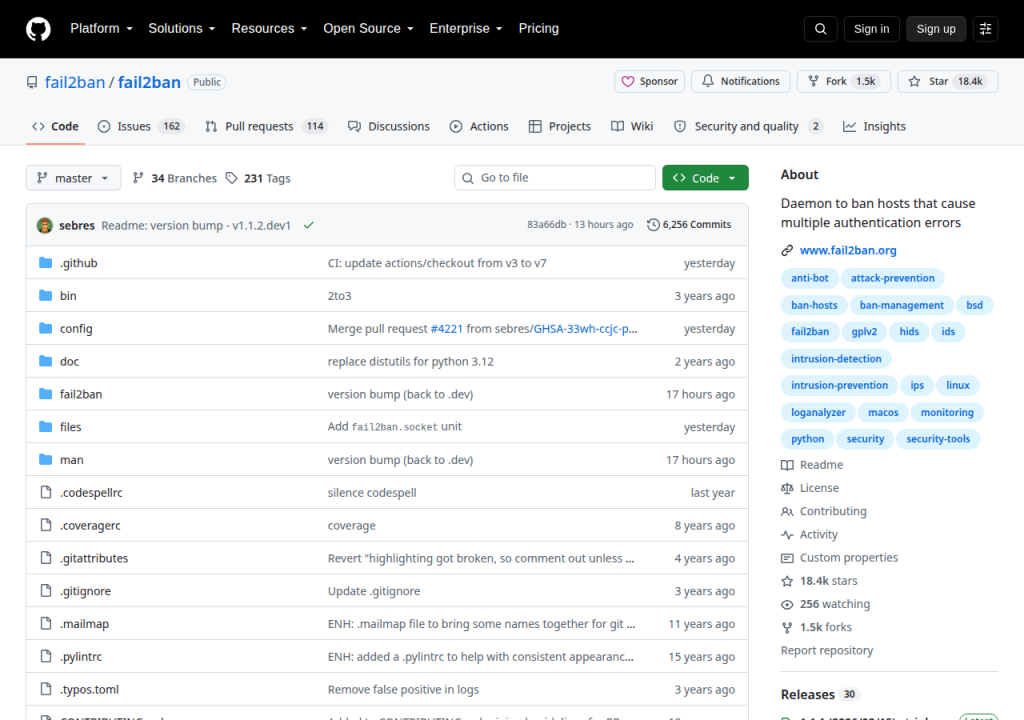1024x720 pixels.
Task: Switch to the Actions tab
Action: [x=479, y=126]
